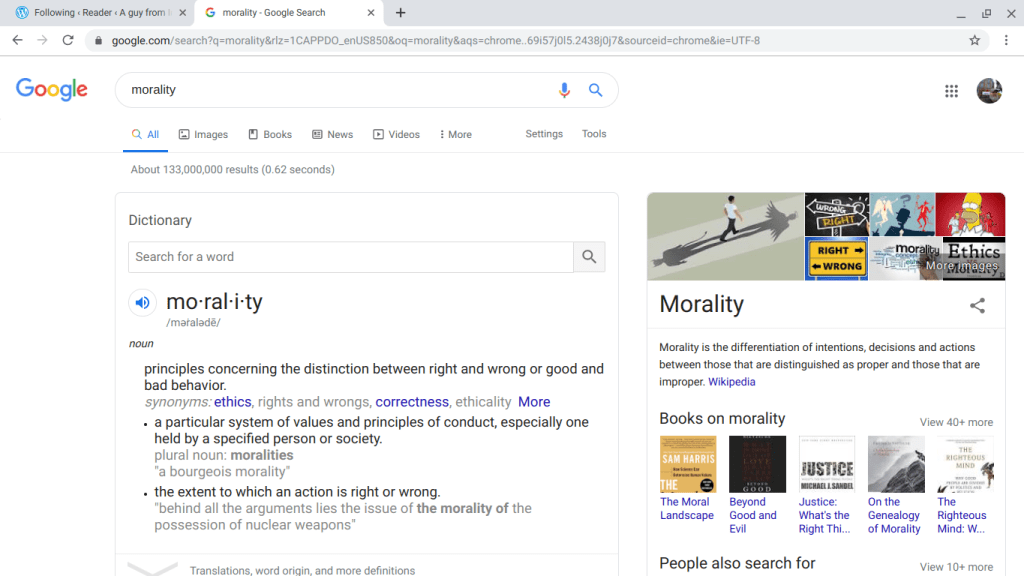Click the 'Search for a word' field
The width and height of the screenshot is (1024, 576).
(x=350, y=257)
